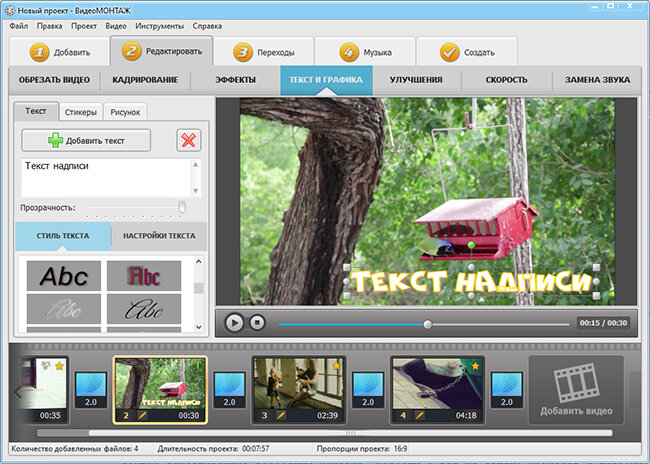
Task: Open НАСТРОЙКИ ТЕКСТА panel
Action: click(x=159, y=236)
